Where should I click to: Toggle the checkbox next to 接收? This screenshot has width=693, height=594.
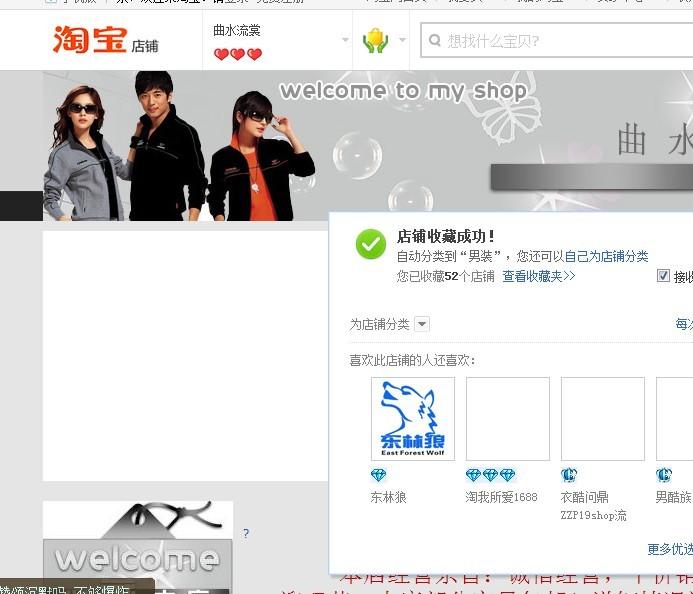[663, 276]
